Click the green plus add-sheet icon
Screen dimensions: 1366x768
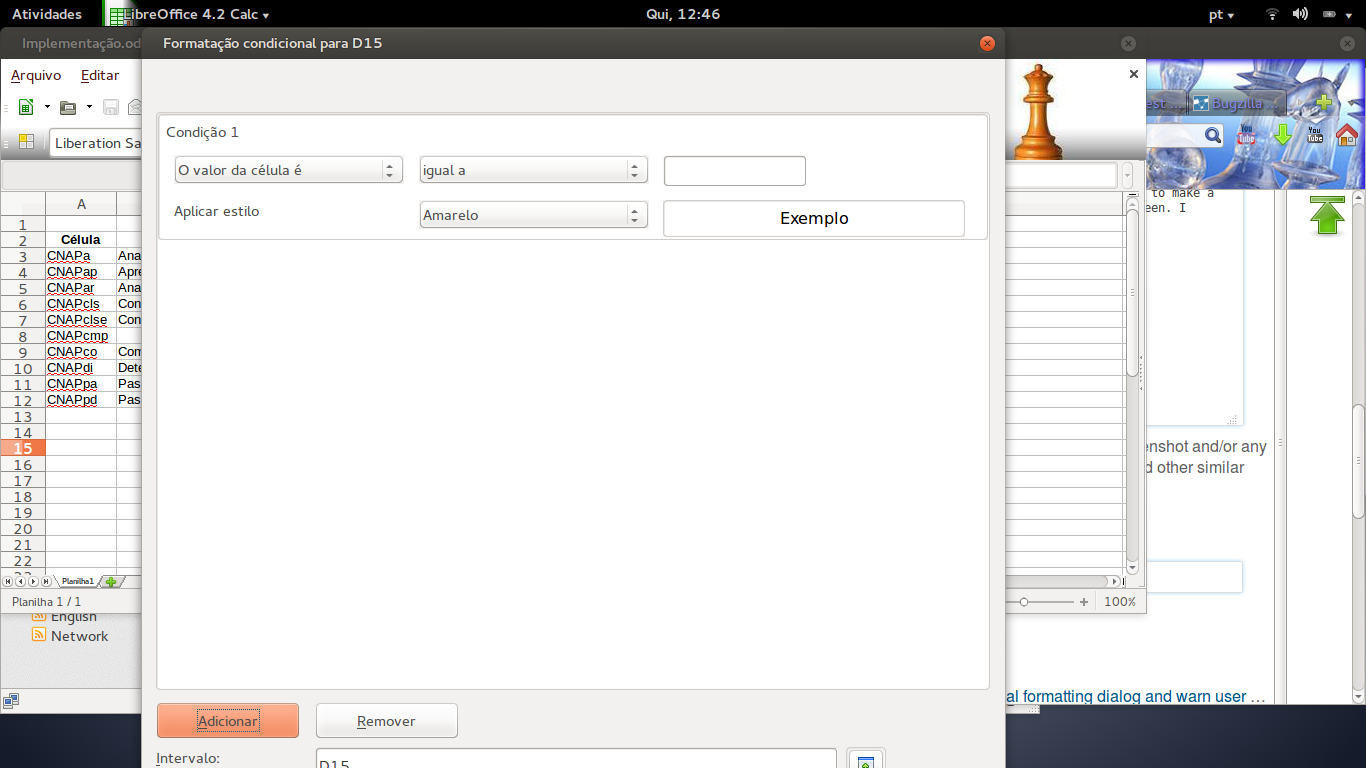point(111,581)
